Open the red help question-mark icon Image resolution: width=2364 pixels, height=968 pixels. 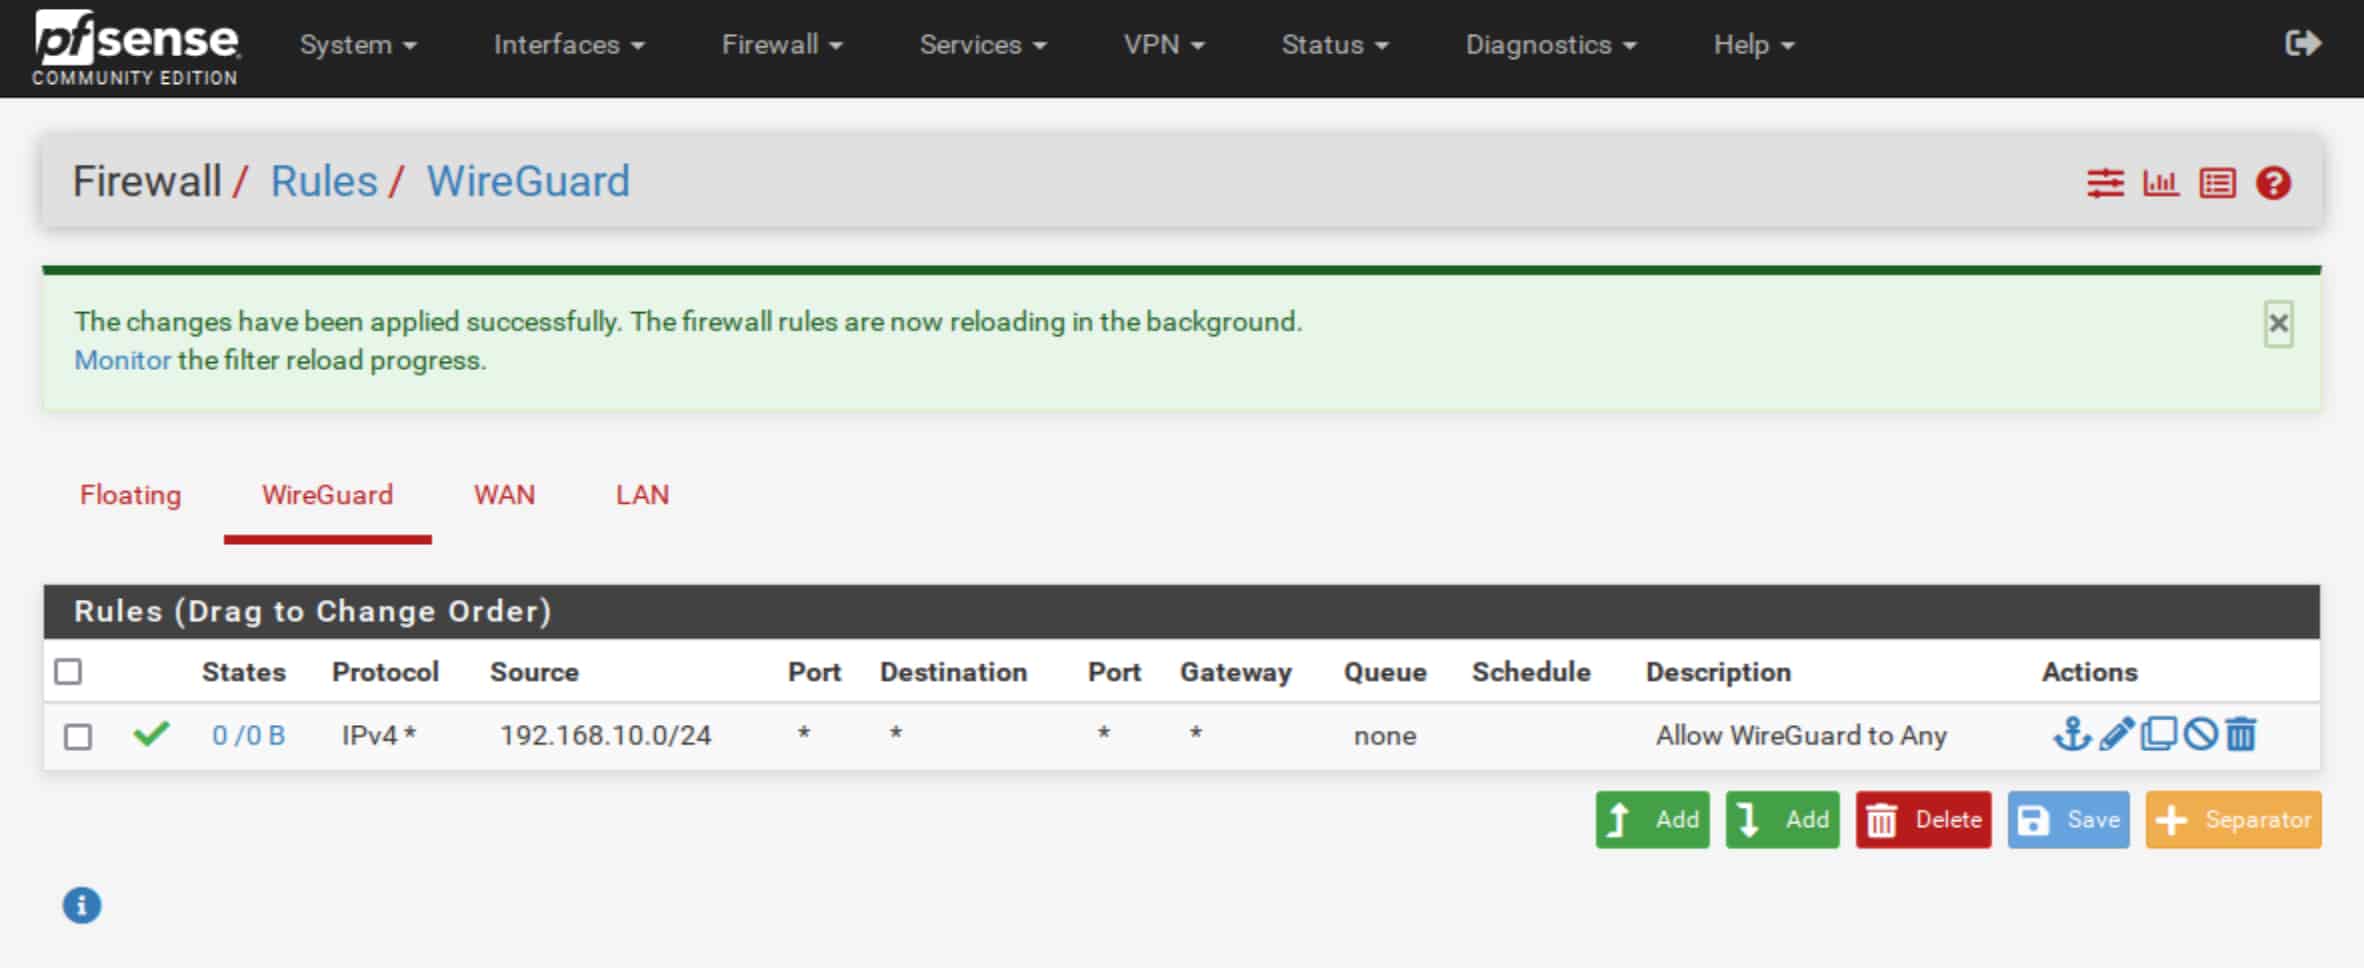[2273, 183]
